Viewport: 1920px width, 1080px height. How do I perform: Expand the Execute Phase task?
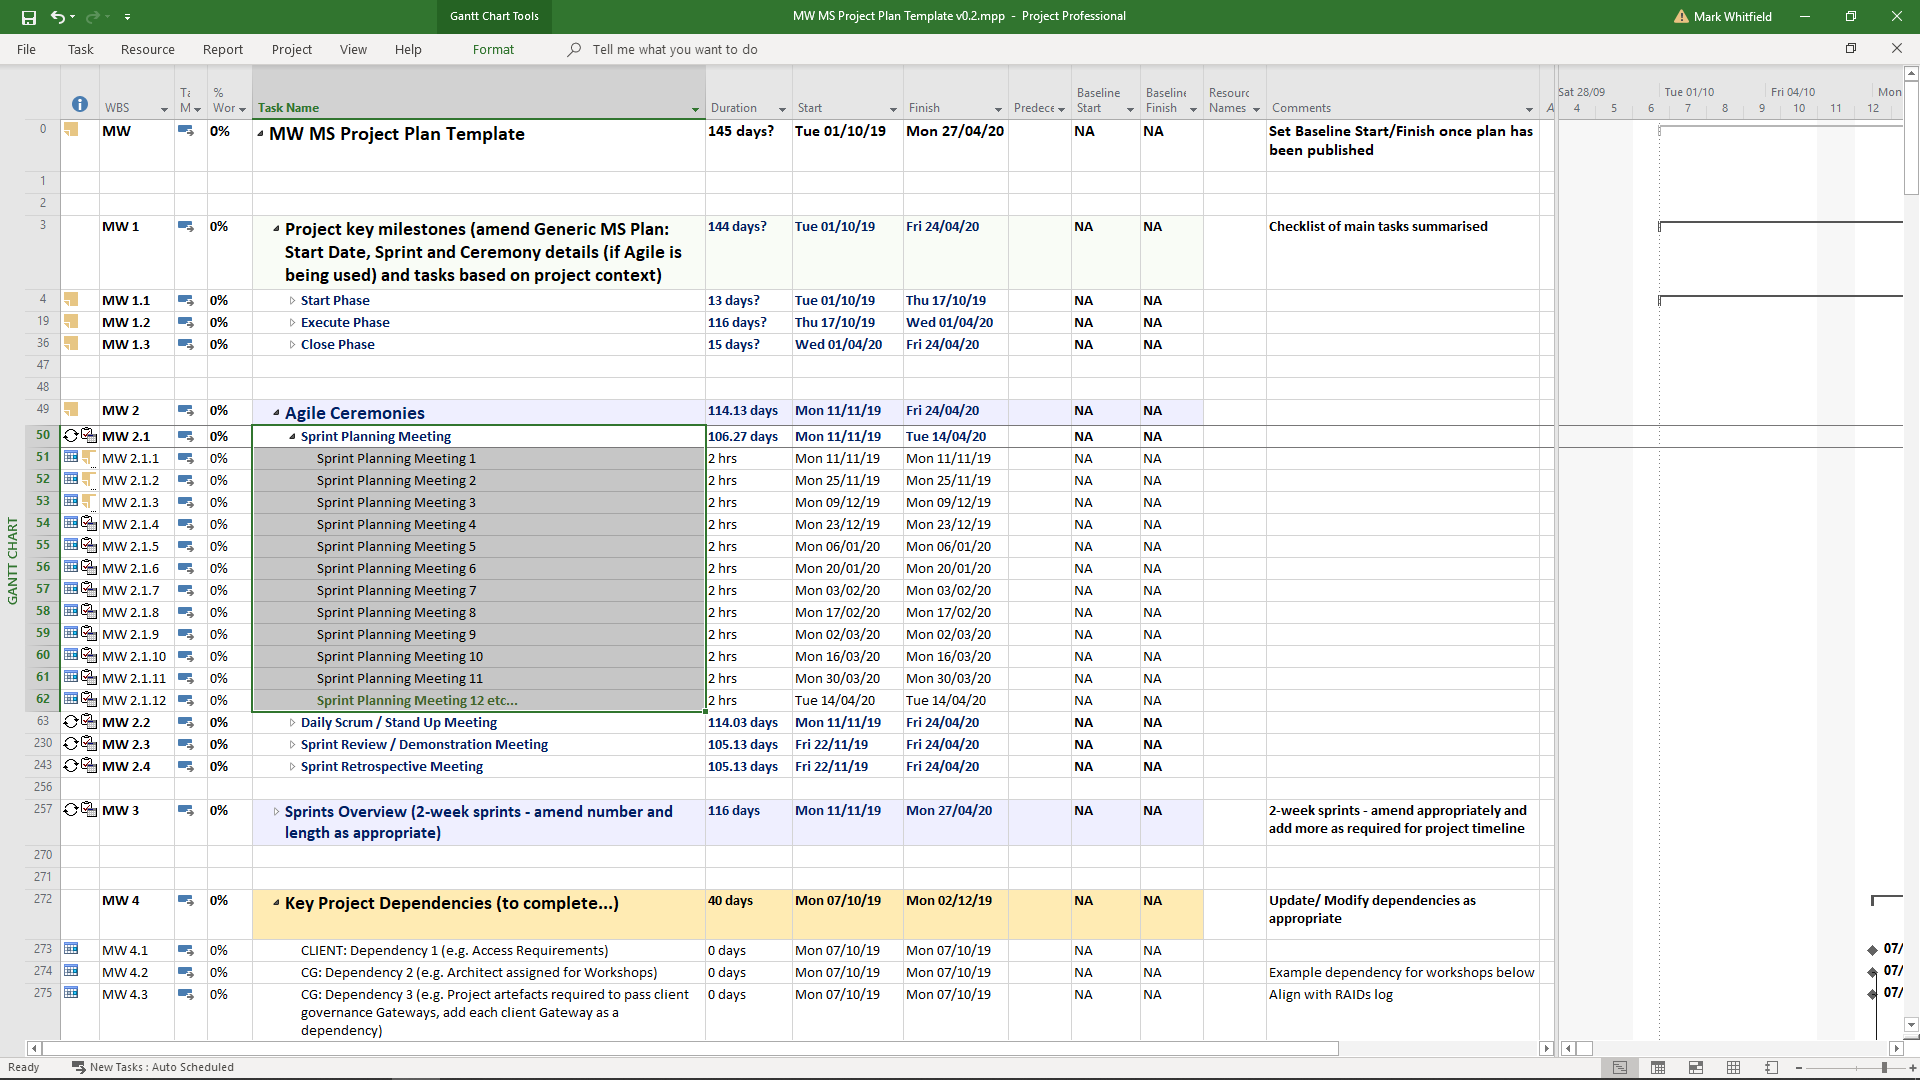[292, 323]
